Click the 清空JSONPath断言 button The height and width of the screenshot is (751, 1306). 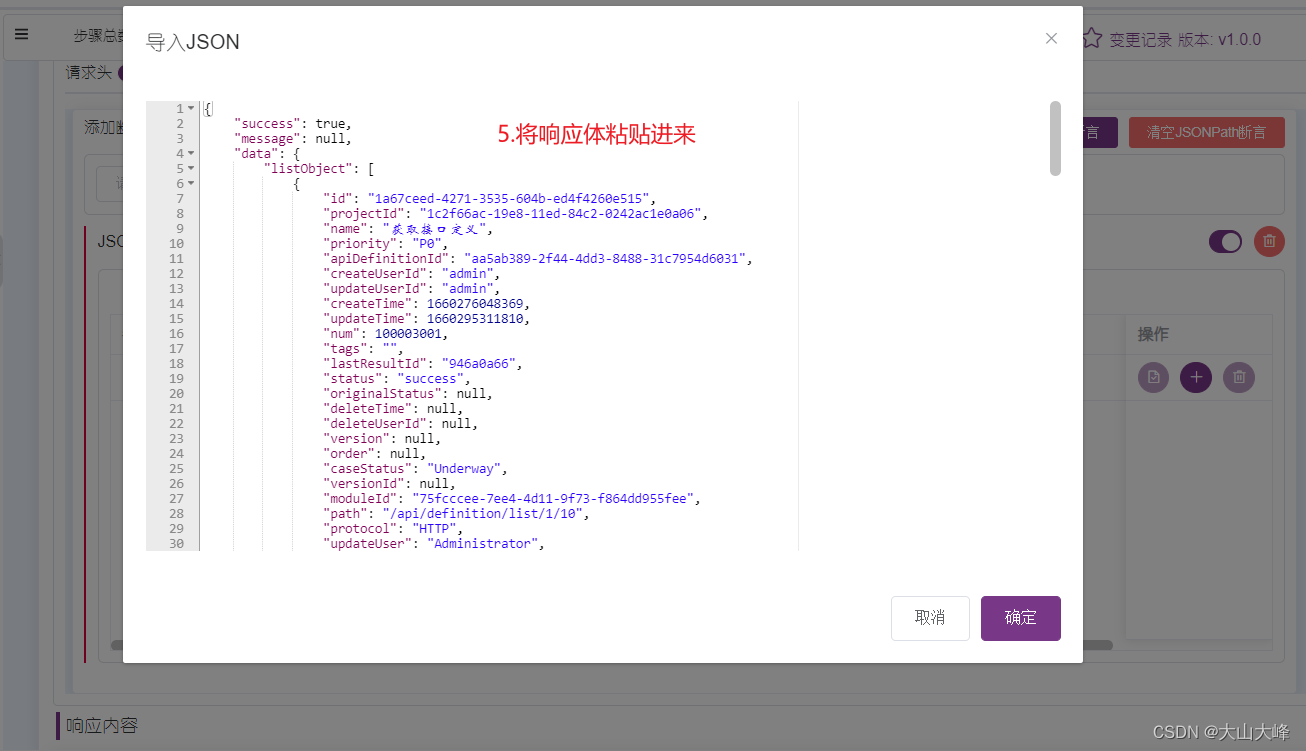click(1206, 132)
